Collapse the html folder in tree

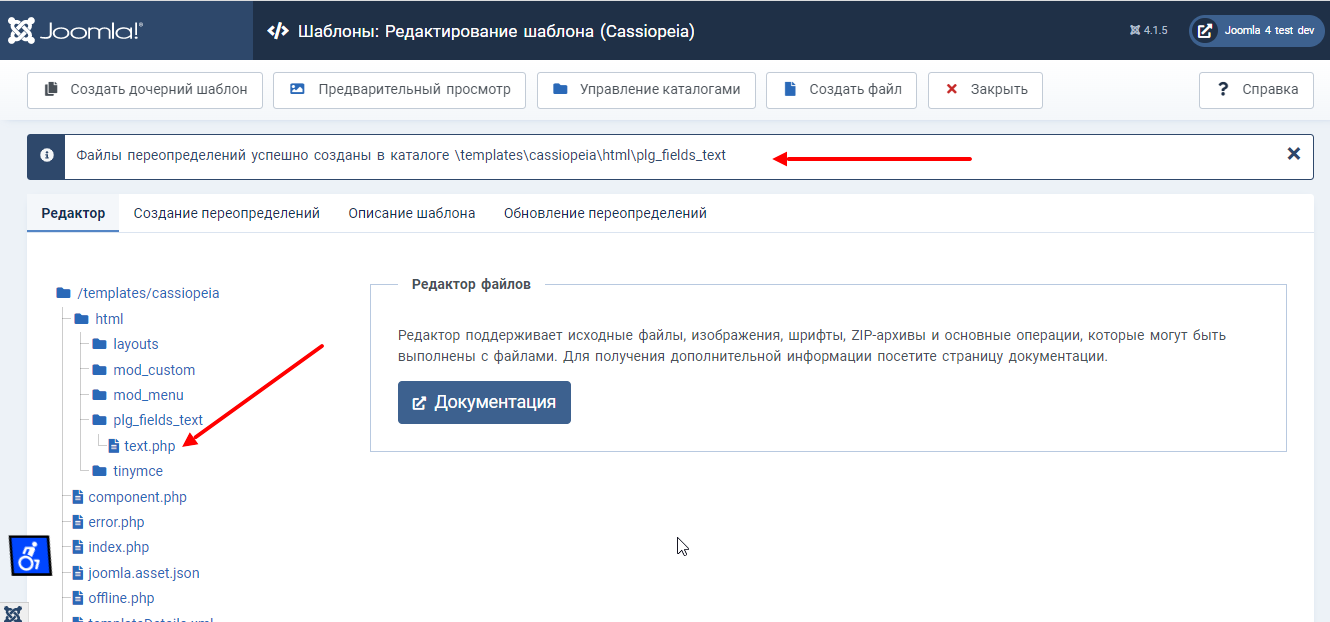click(x=109, y=319)
